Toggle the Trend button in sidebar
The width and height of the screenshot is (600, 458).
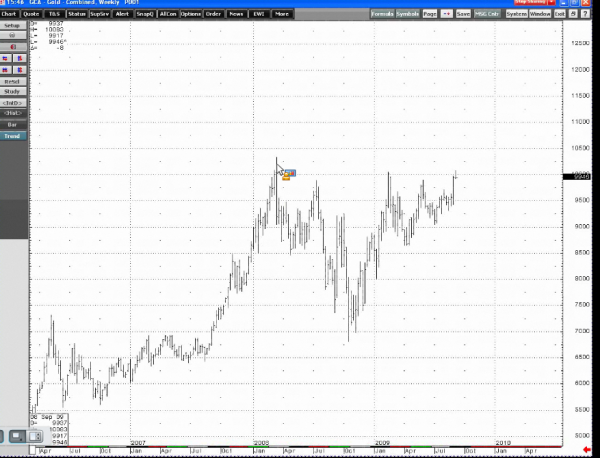[14, 136]
